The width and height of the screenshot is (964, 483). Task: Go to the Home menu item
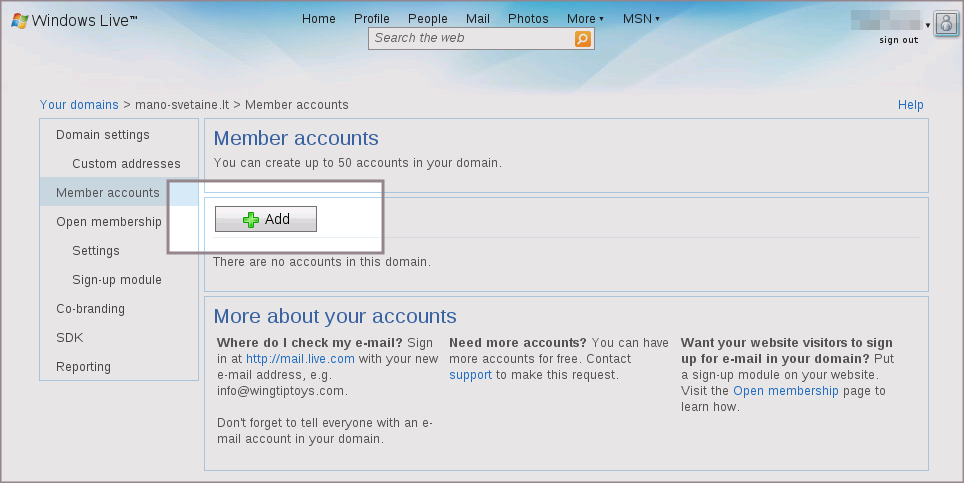(x=319, y=18)
